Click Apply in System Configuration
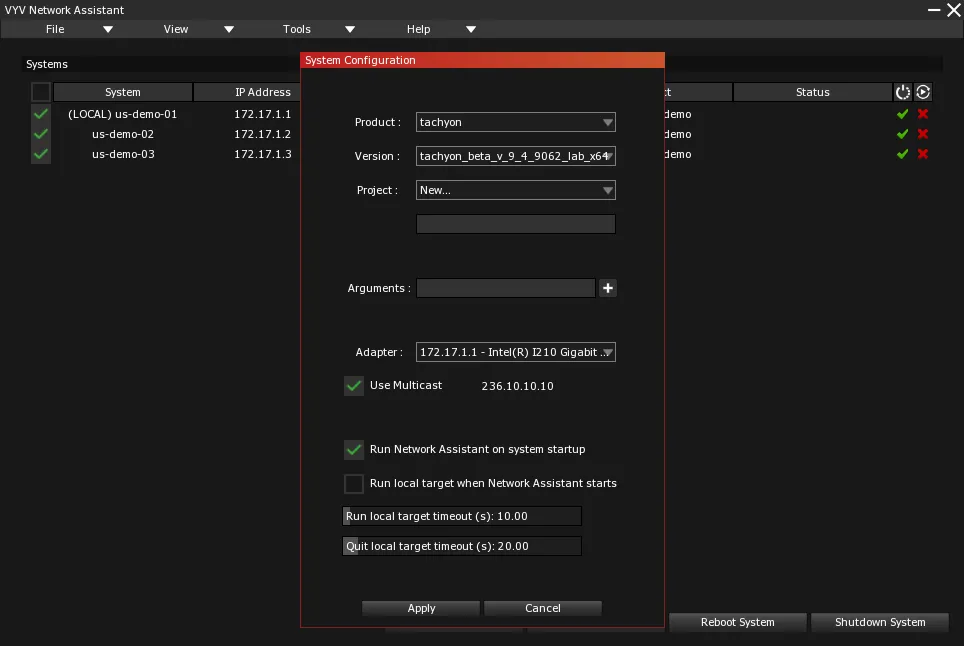This screenshot has height=646, width=964. tap(421, 609)
